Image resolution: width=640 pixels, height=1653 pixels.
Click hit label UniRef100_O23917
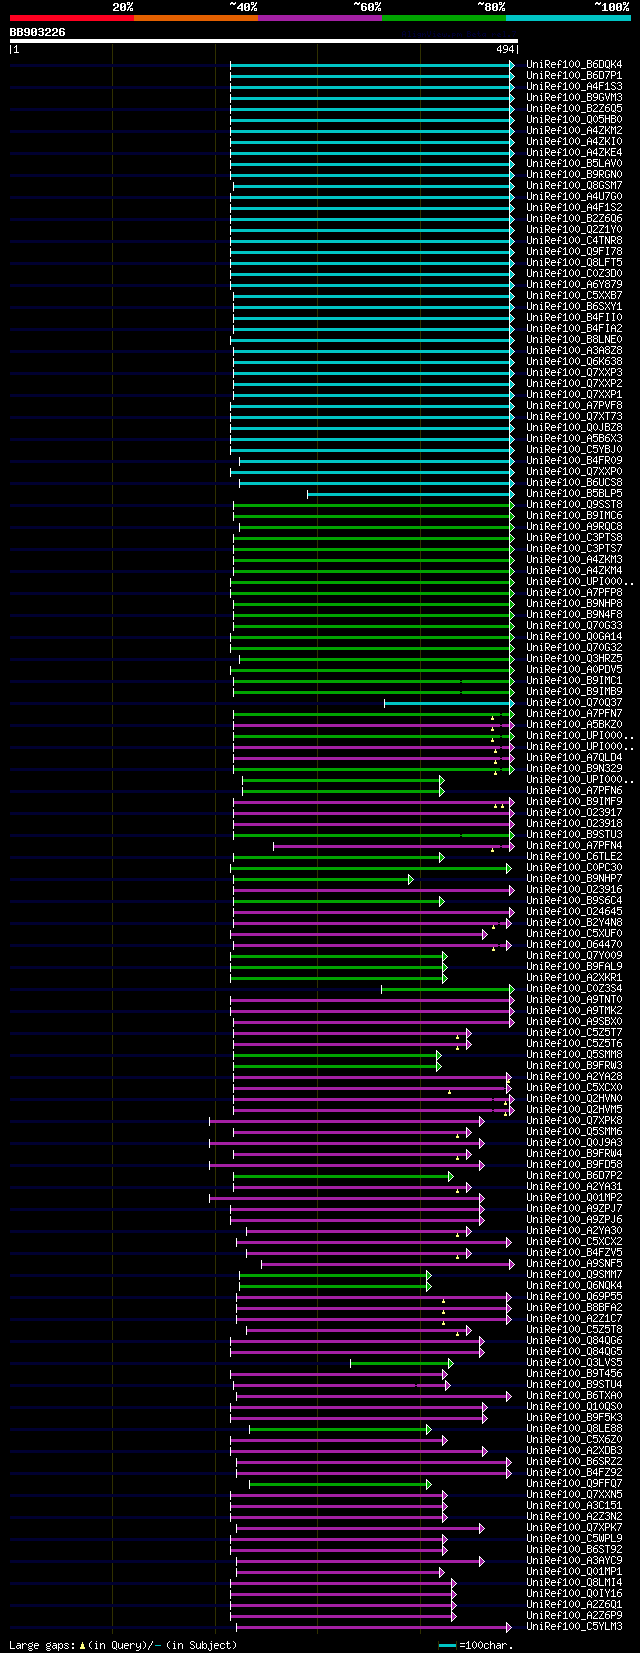(574, 812)
